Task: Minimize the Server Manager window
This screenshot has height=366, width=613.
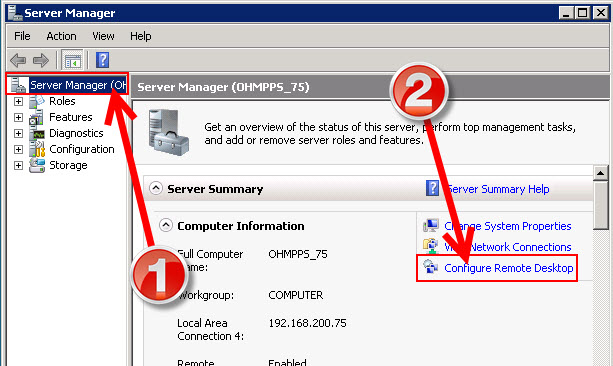Action: point(566,13)
